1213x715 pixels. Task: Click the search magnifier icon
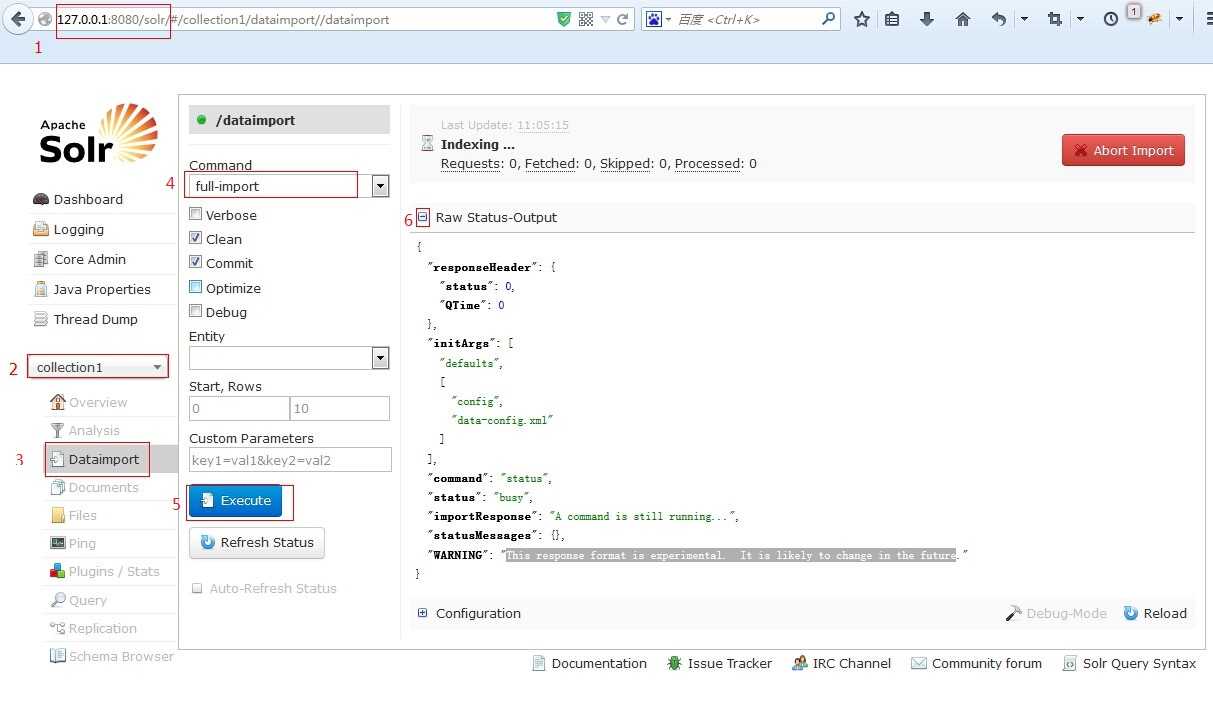pyautogui.click(x=828, y=19)
